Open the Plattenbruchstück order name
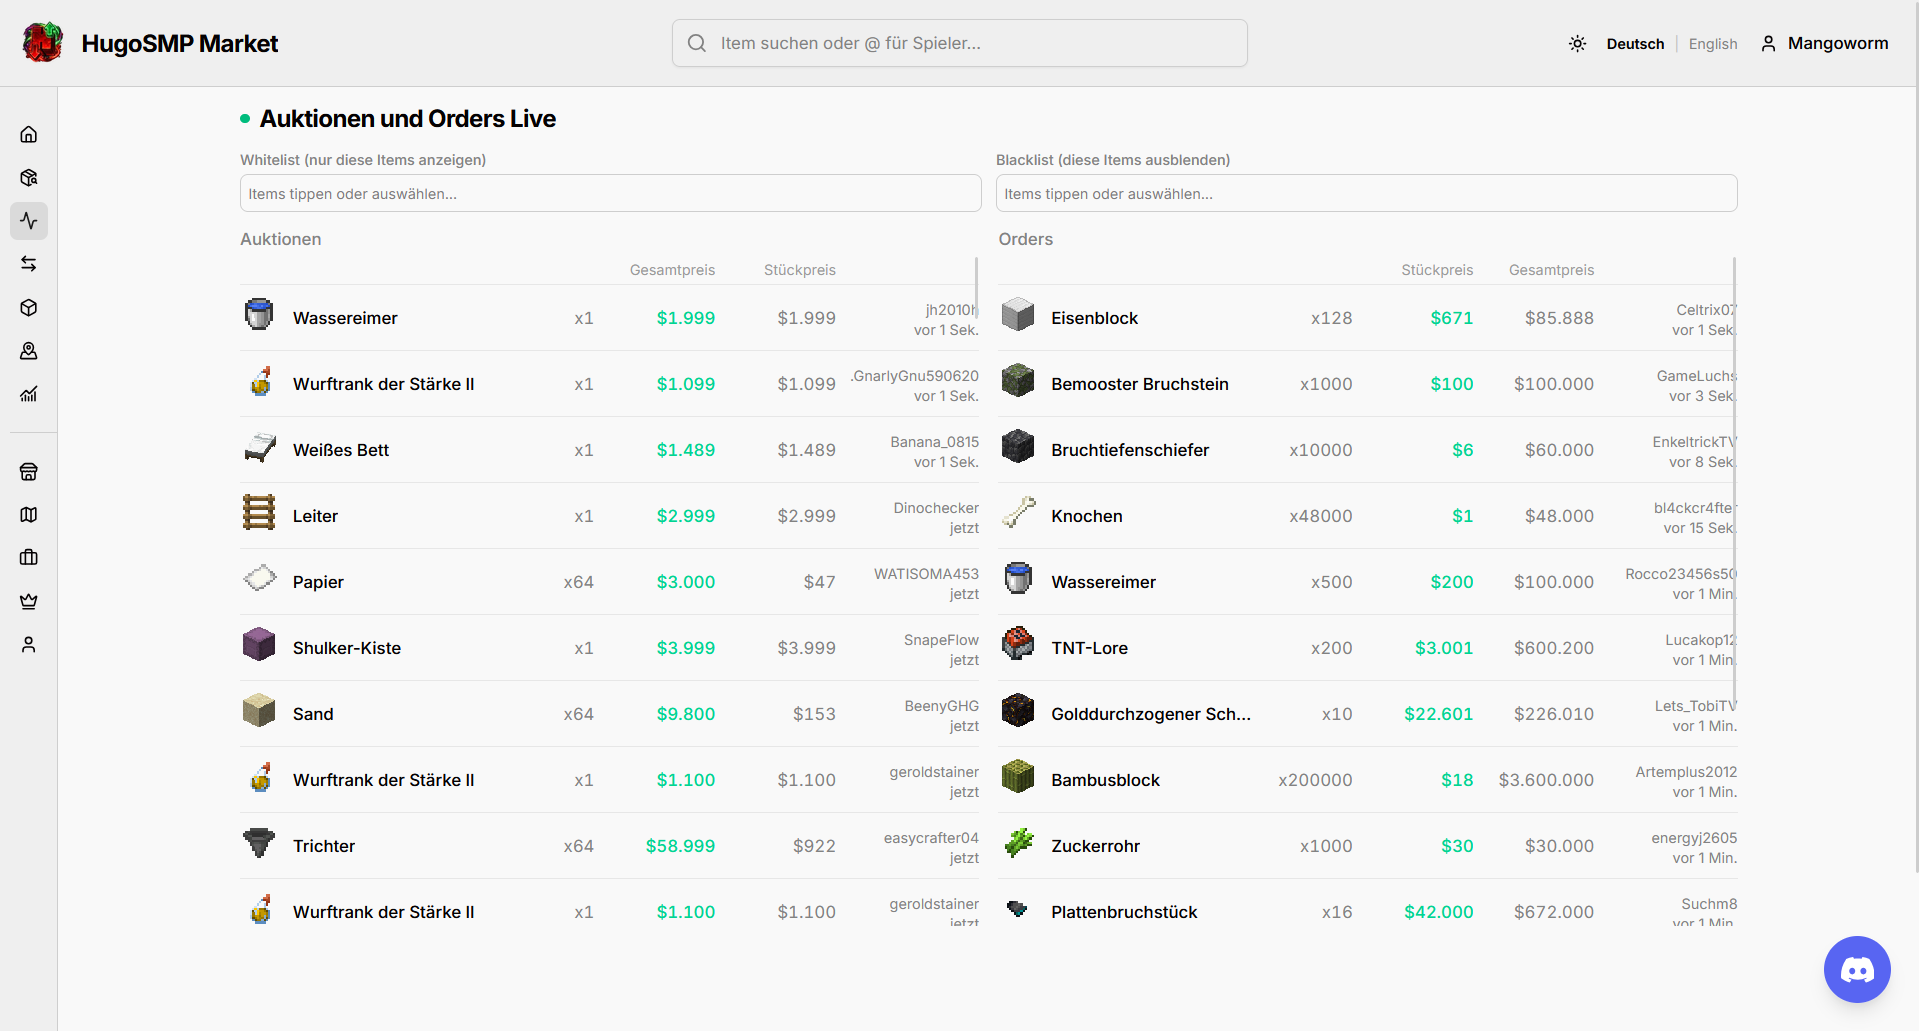The height and width of the screenshot is (1031, 1919). (x=1124, y=912)
